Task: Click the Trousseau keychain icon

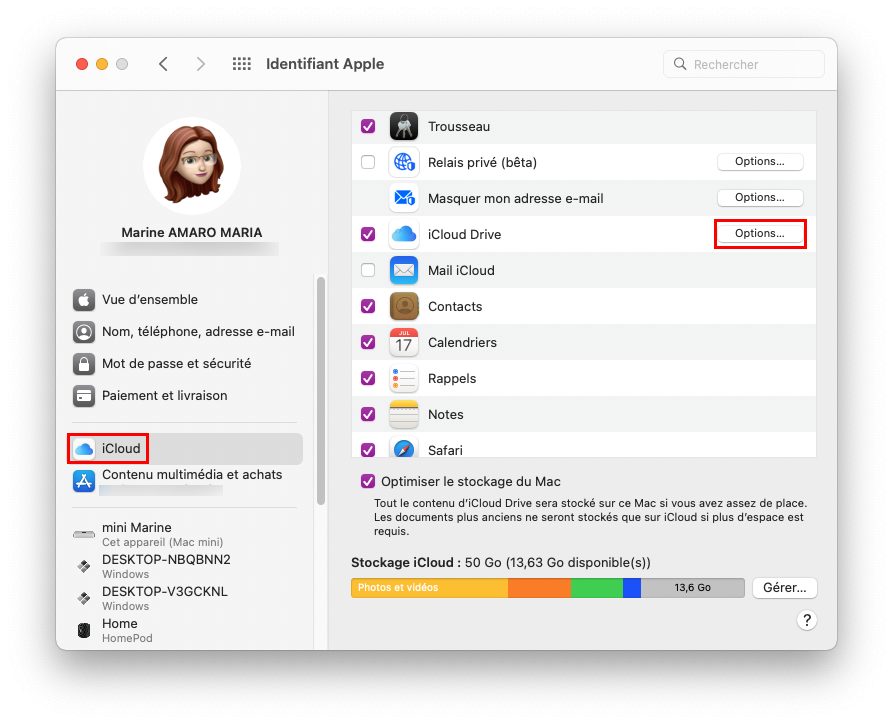Action: click(403, 127)
